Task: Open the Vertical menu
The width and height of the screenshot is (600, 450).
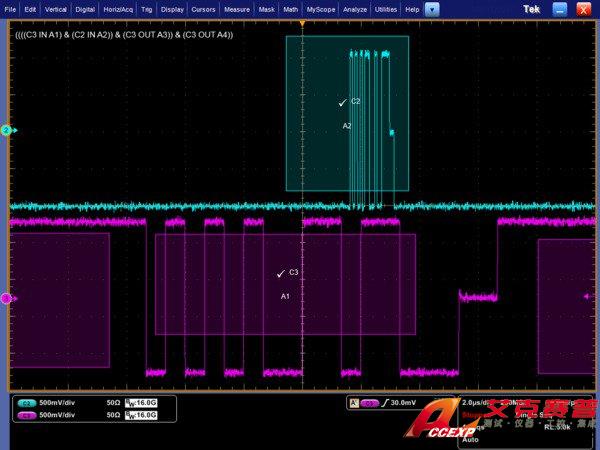Action: pos(55,9)
